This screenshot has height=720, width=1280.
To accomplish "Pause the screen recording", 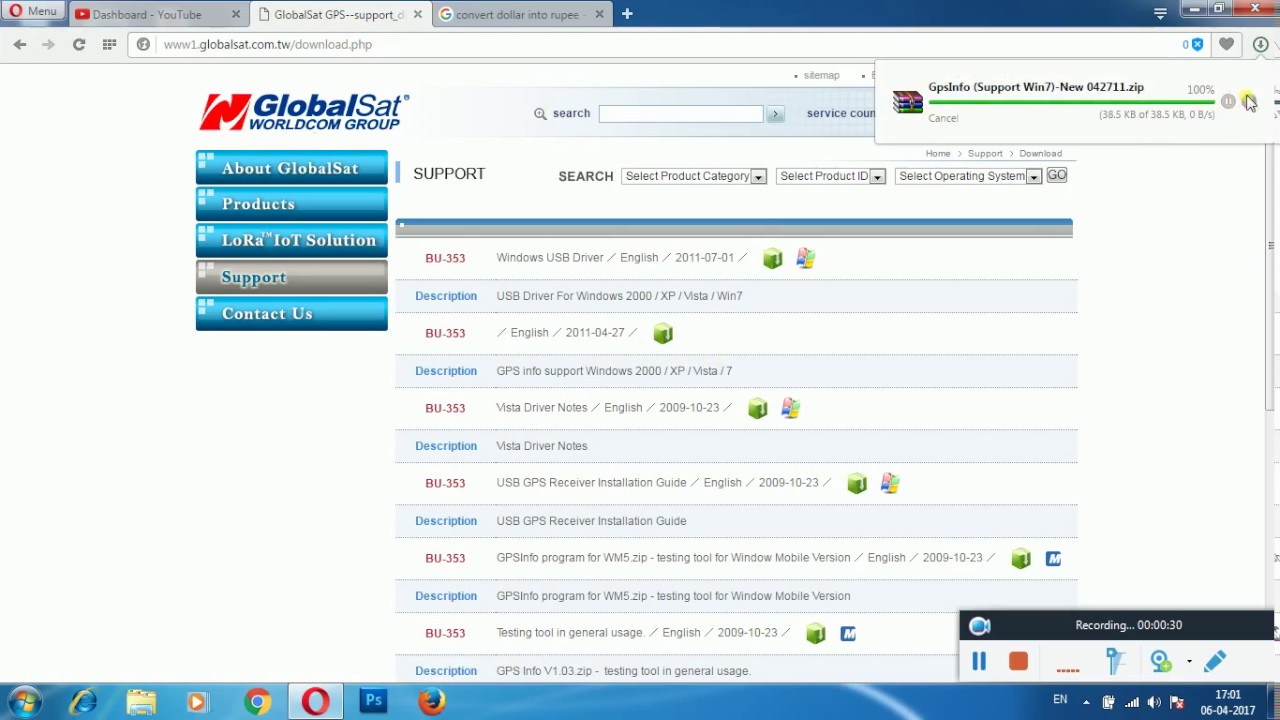I will (x=979, y=661).
